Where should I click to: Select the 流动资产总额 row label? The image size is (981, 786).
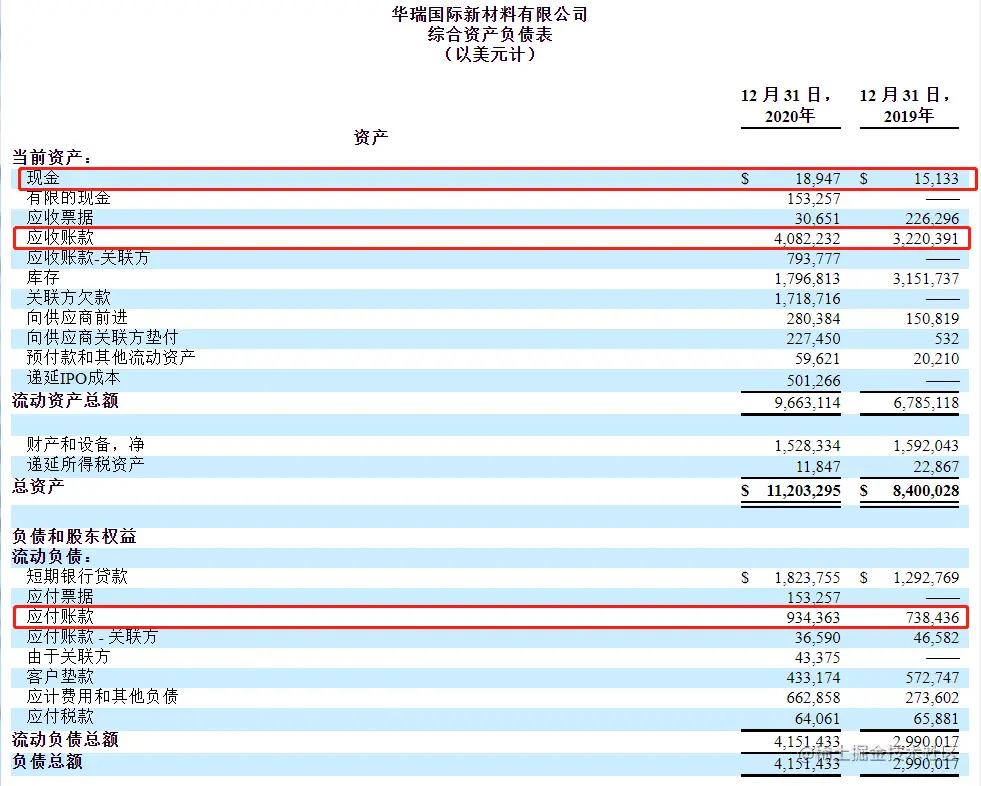click(x=65, y=401)
